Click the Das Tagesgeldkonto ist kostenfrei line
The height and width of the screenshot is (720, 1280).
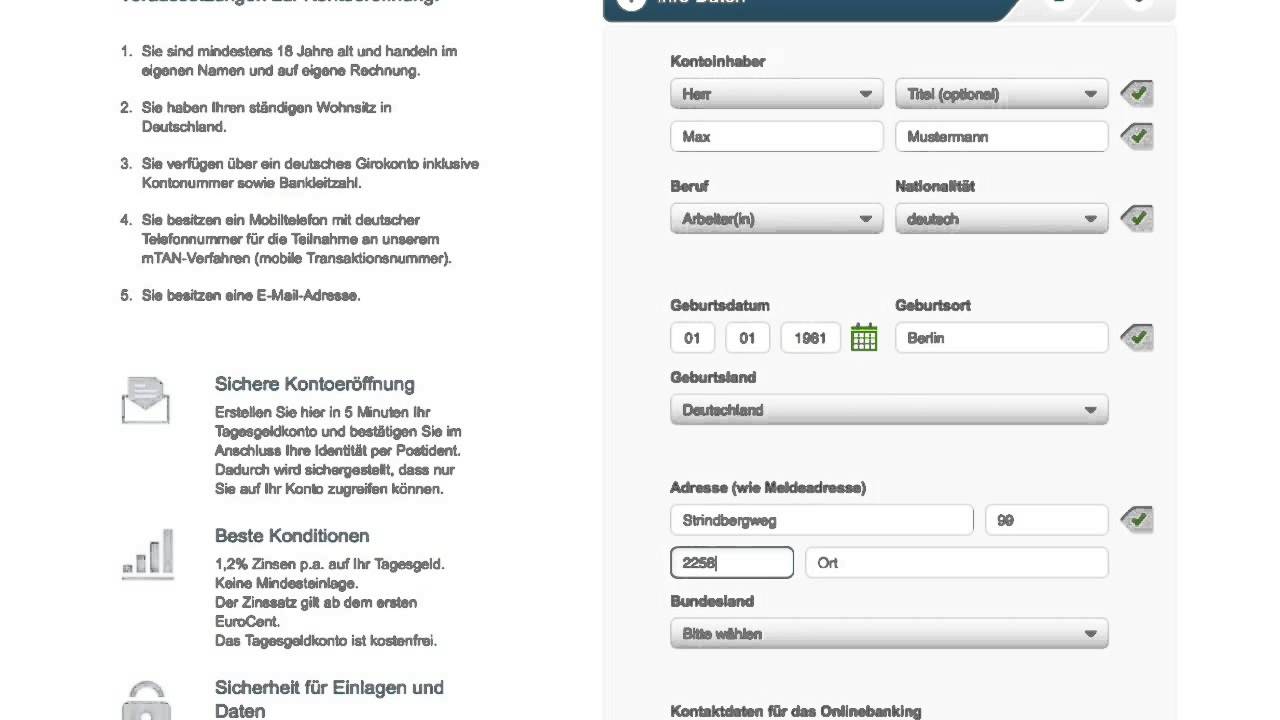[x=326, y=641]
